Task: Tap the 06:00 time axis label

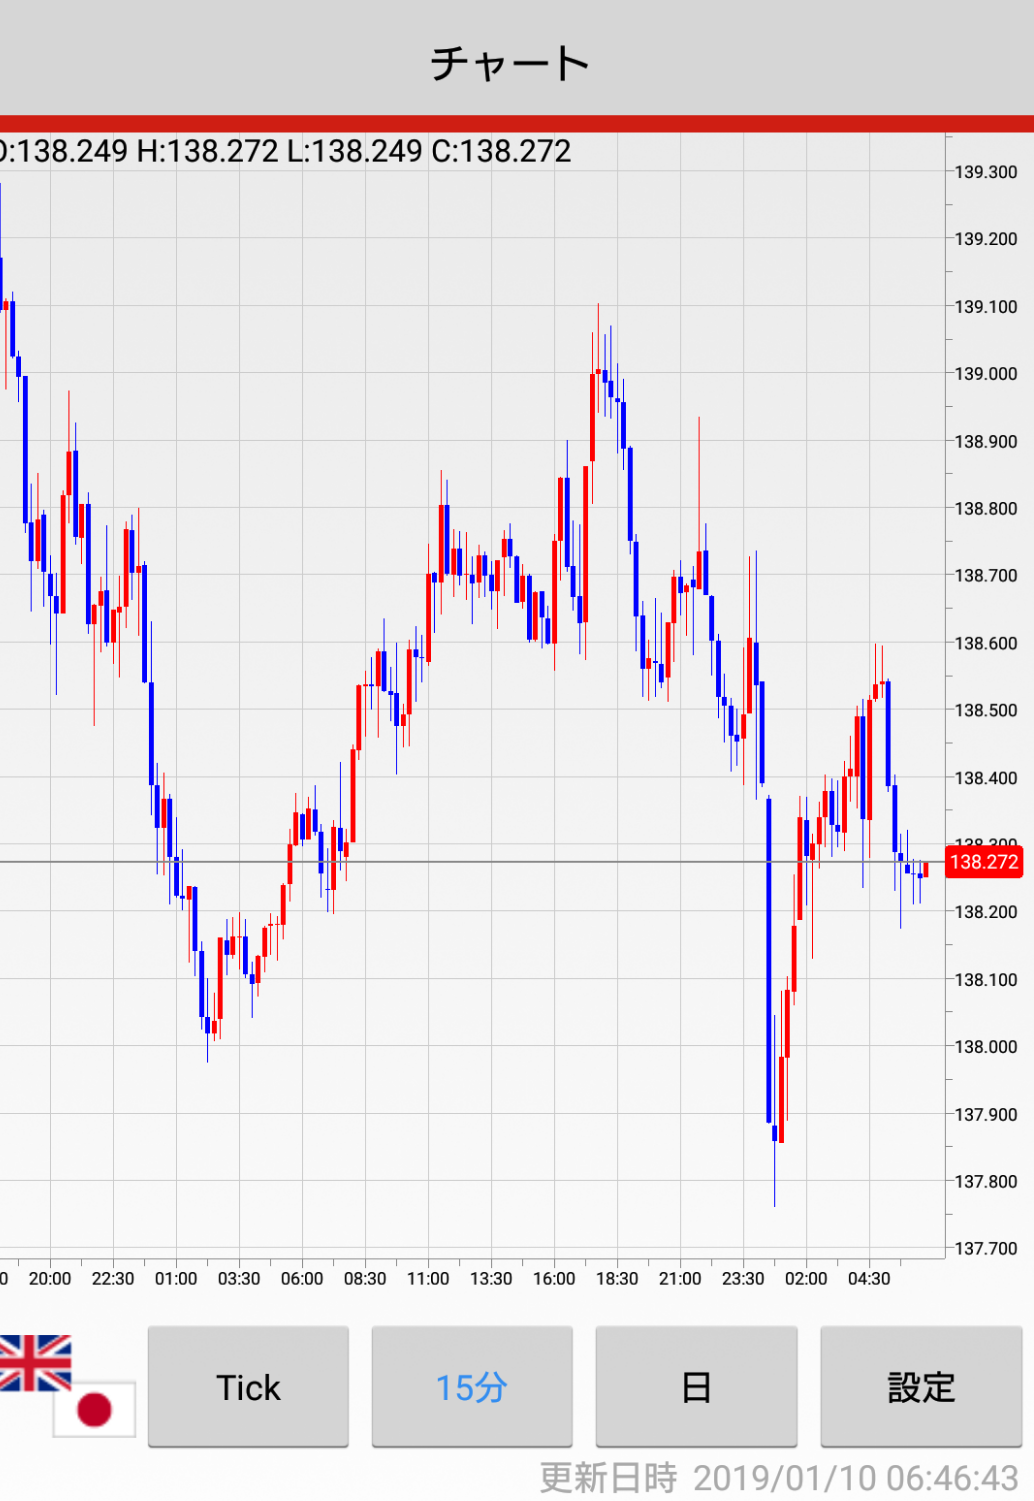Action: coord(302,1278)
